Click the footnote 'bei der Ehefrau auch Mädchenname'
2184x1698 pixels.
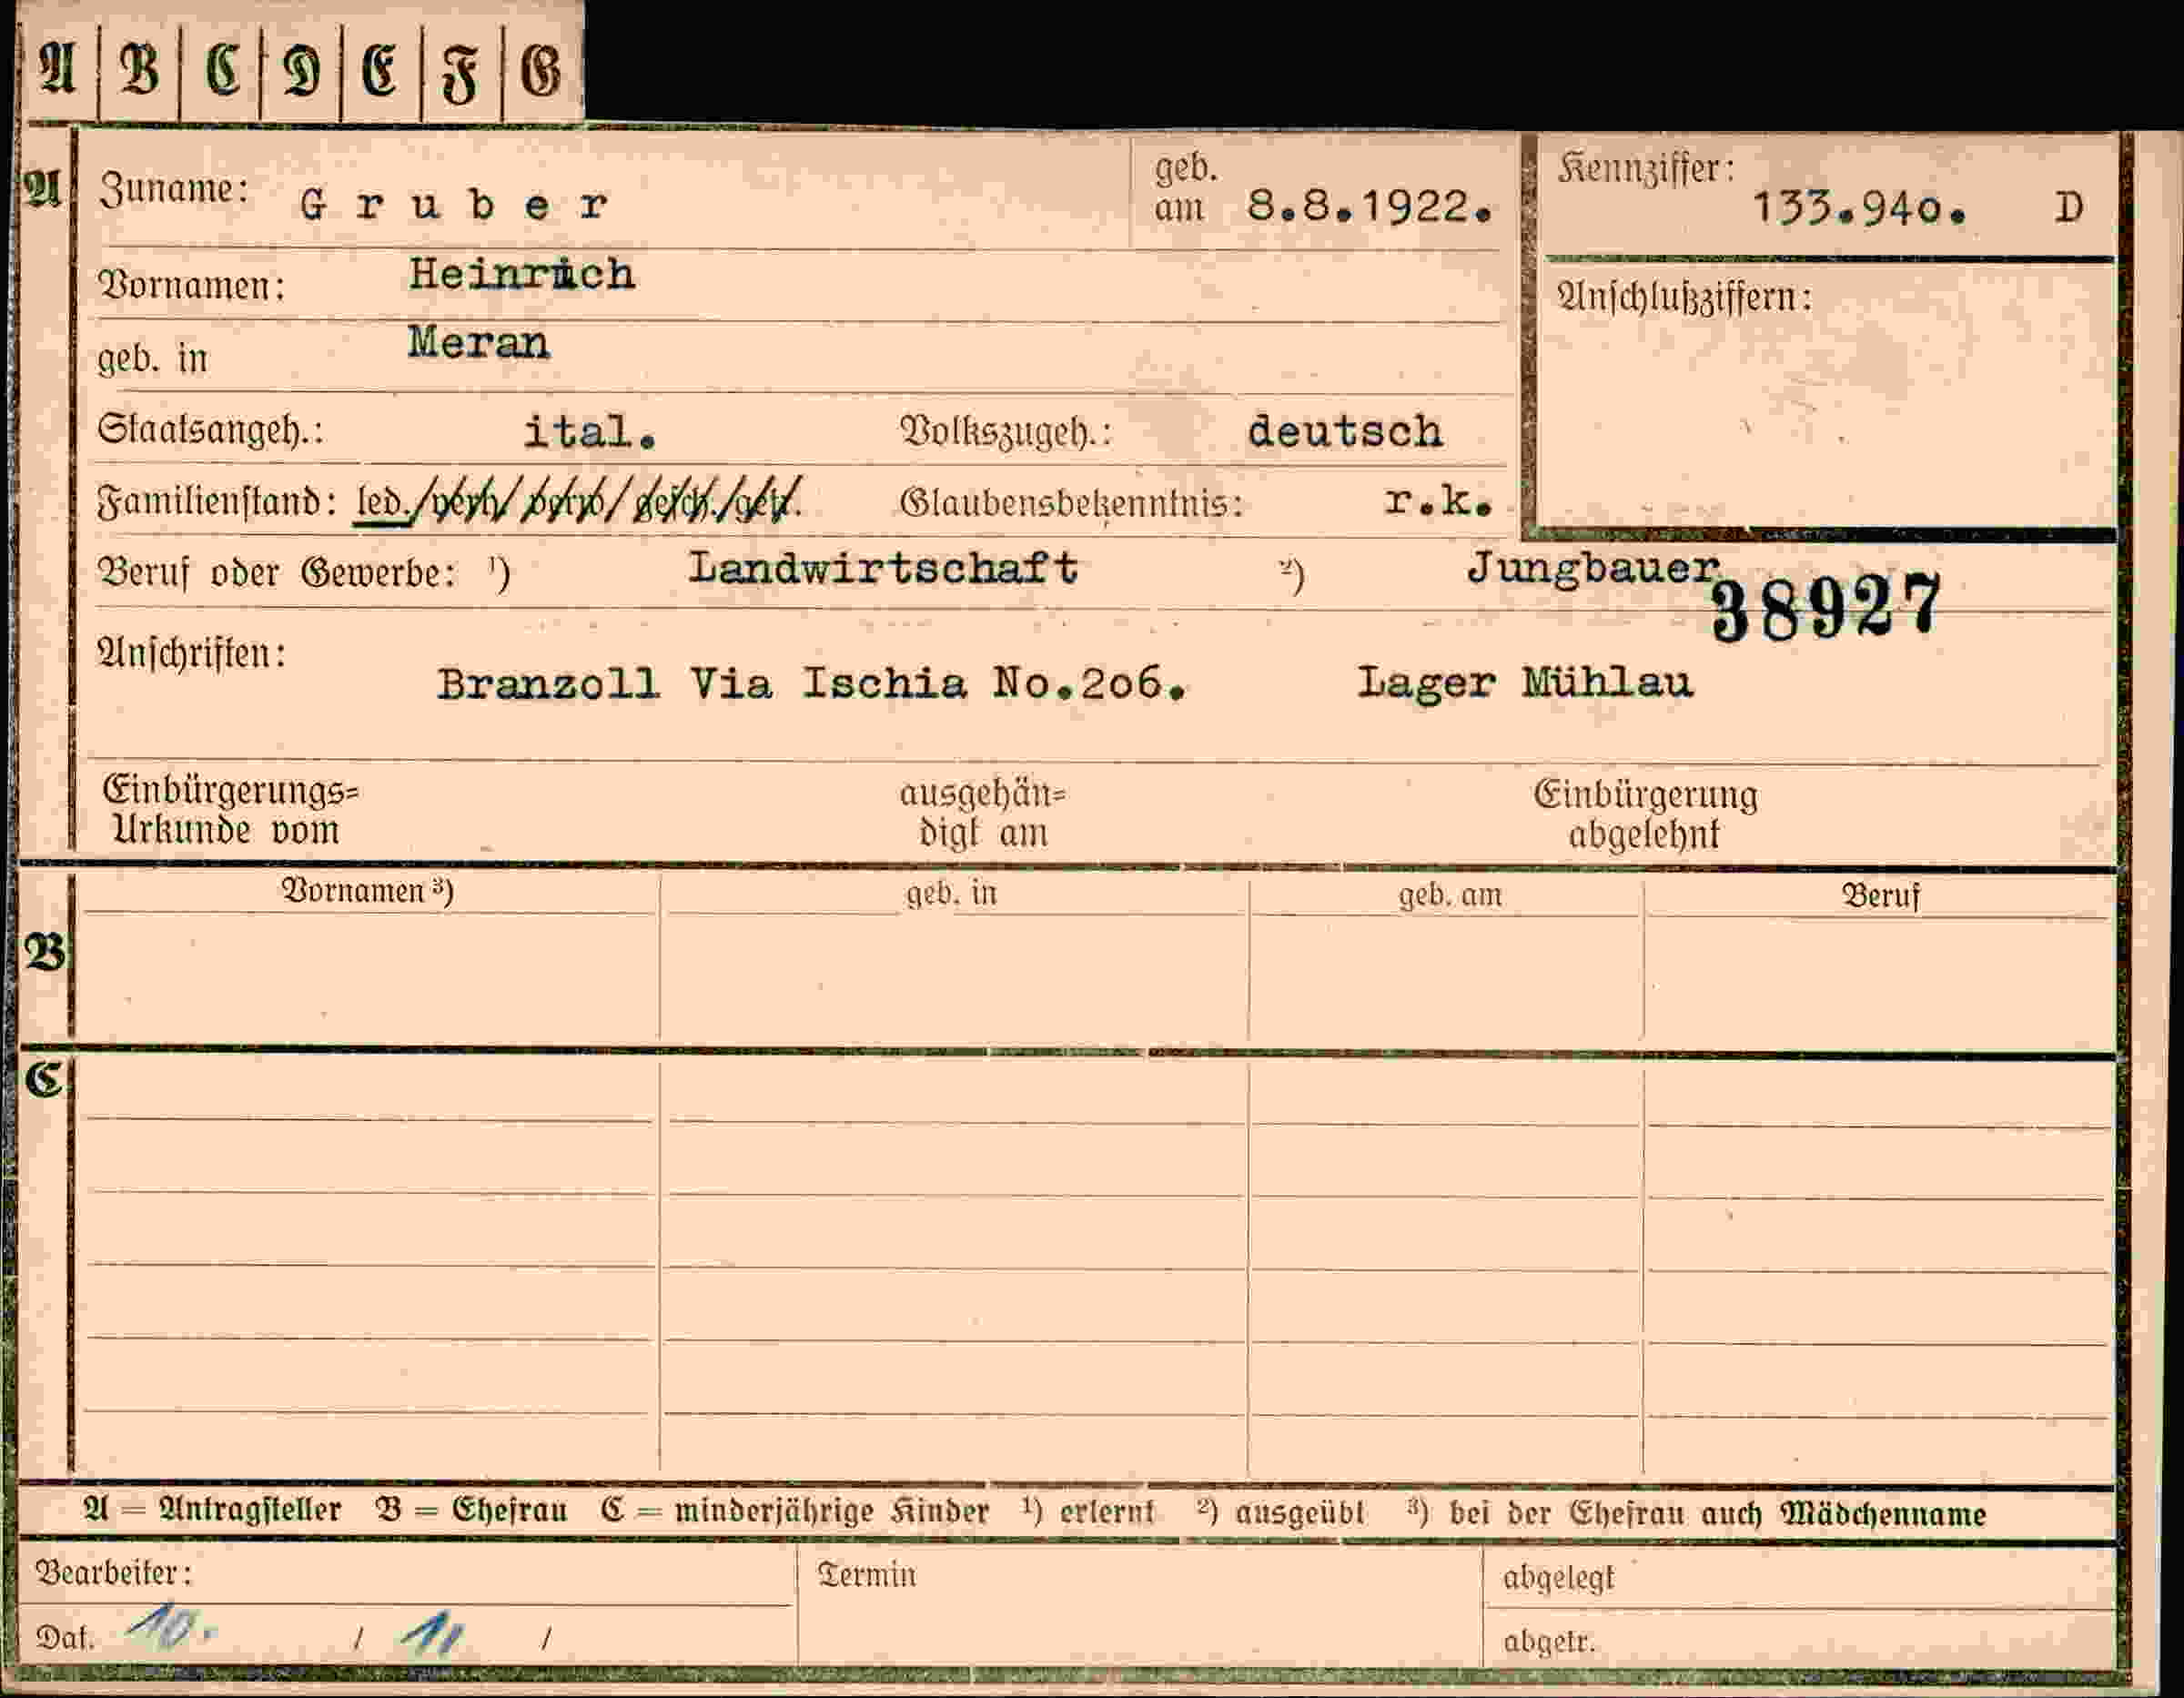pyautogui.click(x=1717, y=1513)
